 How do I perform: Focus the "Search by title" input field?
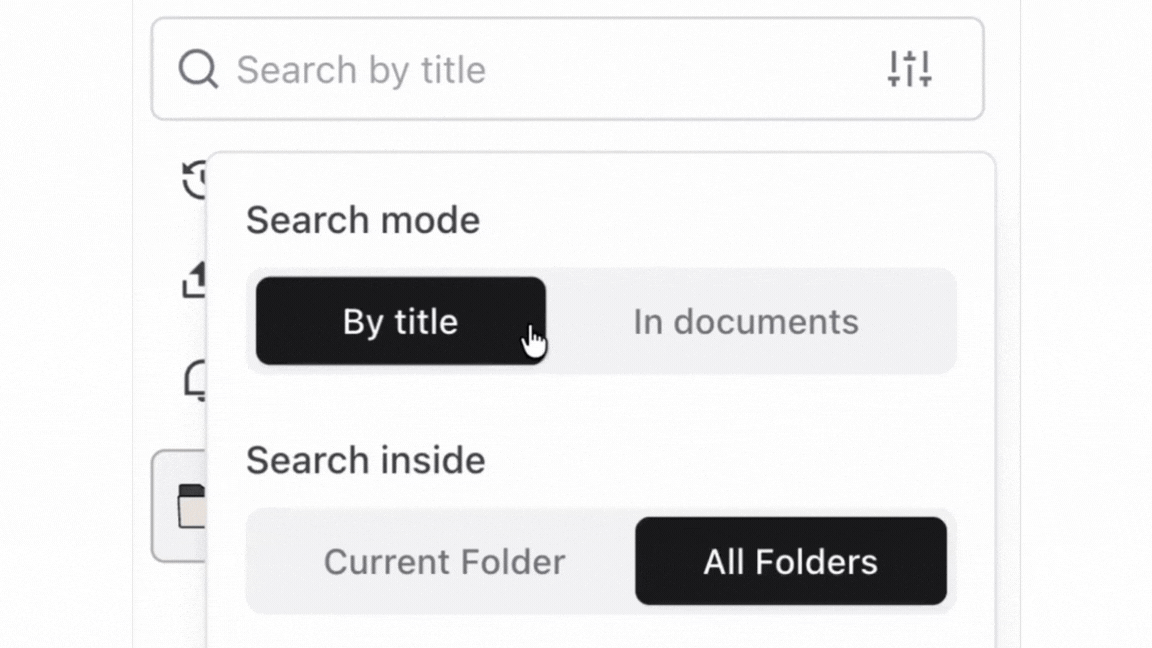500,69
